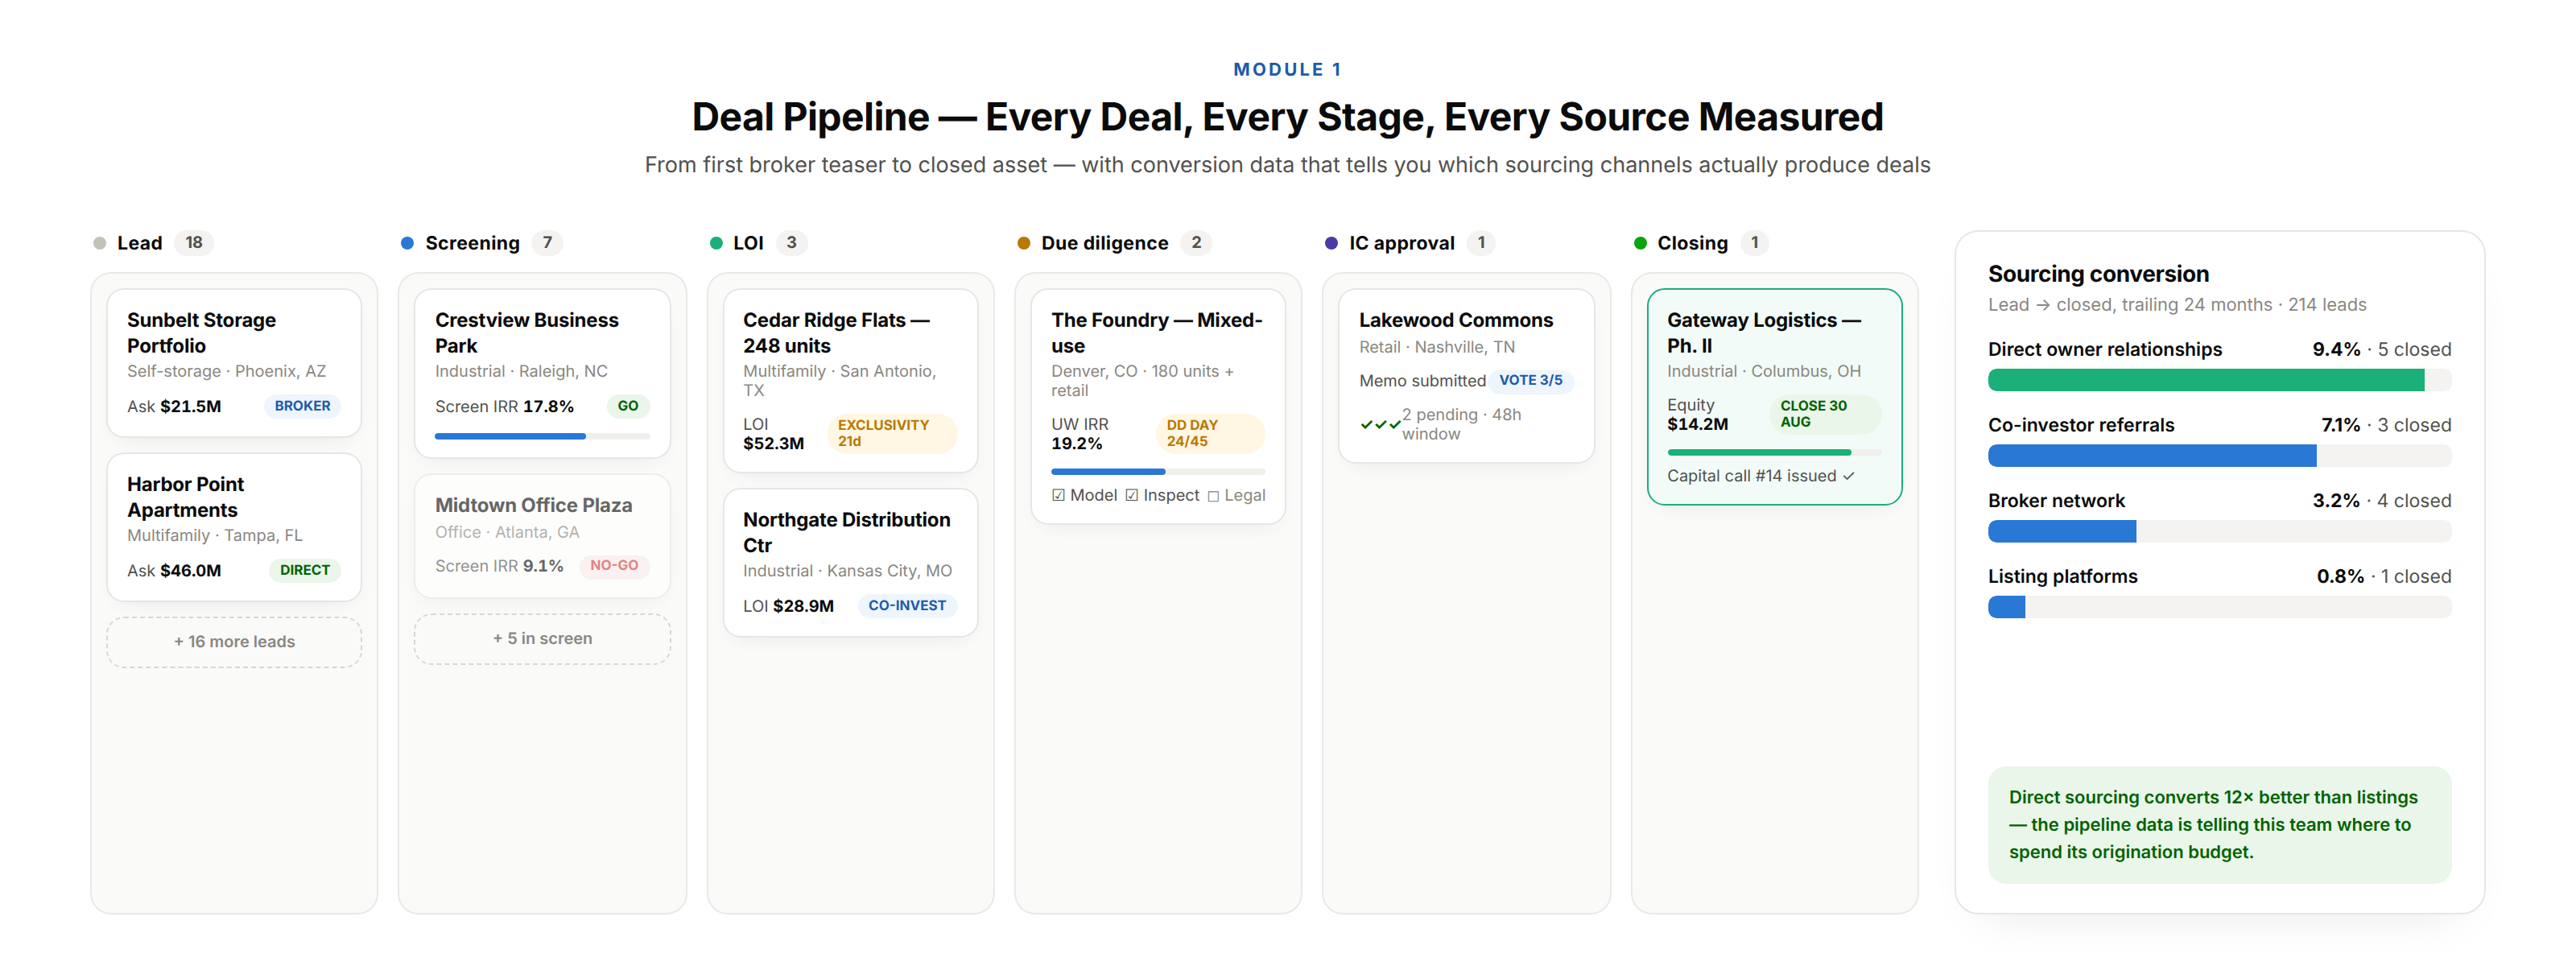Click the NO-GO badge on Midtown Office
Image resolution: width=2576 pixels, height=966 pixels.
click(614, 566)
